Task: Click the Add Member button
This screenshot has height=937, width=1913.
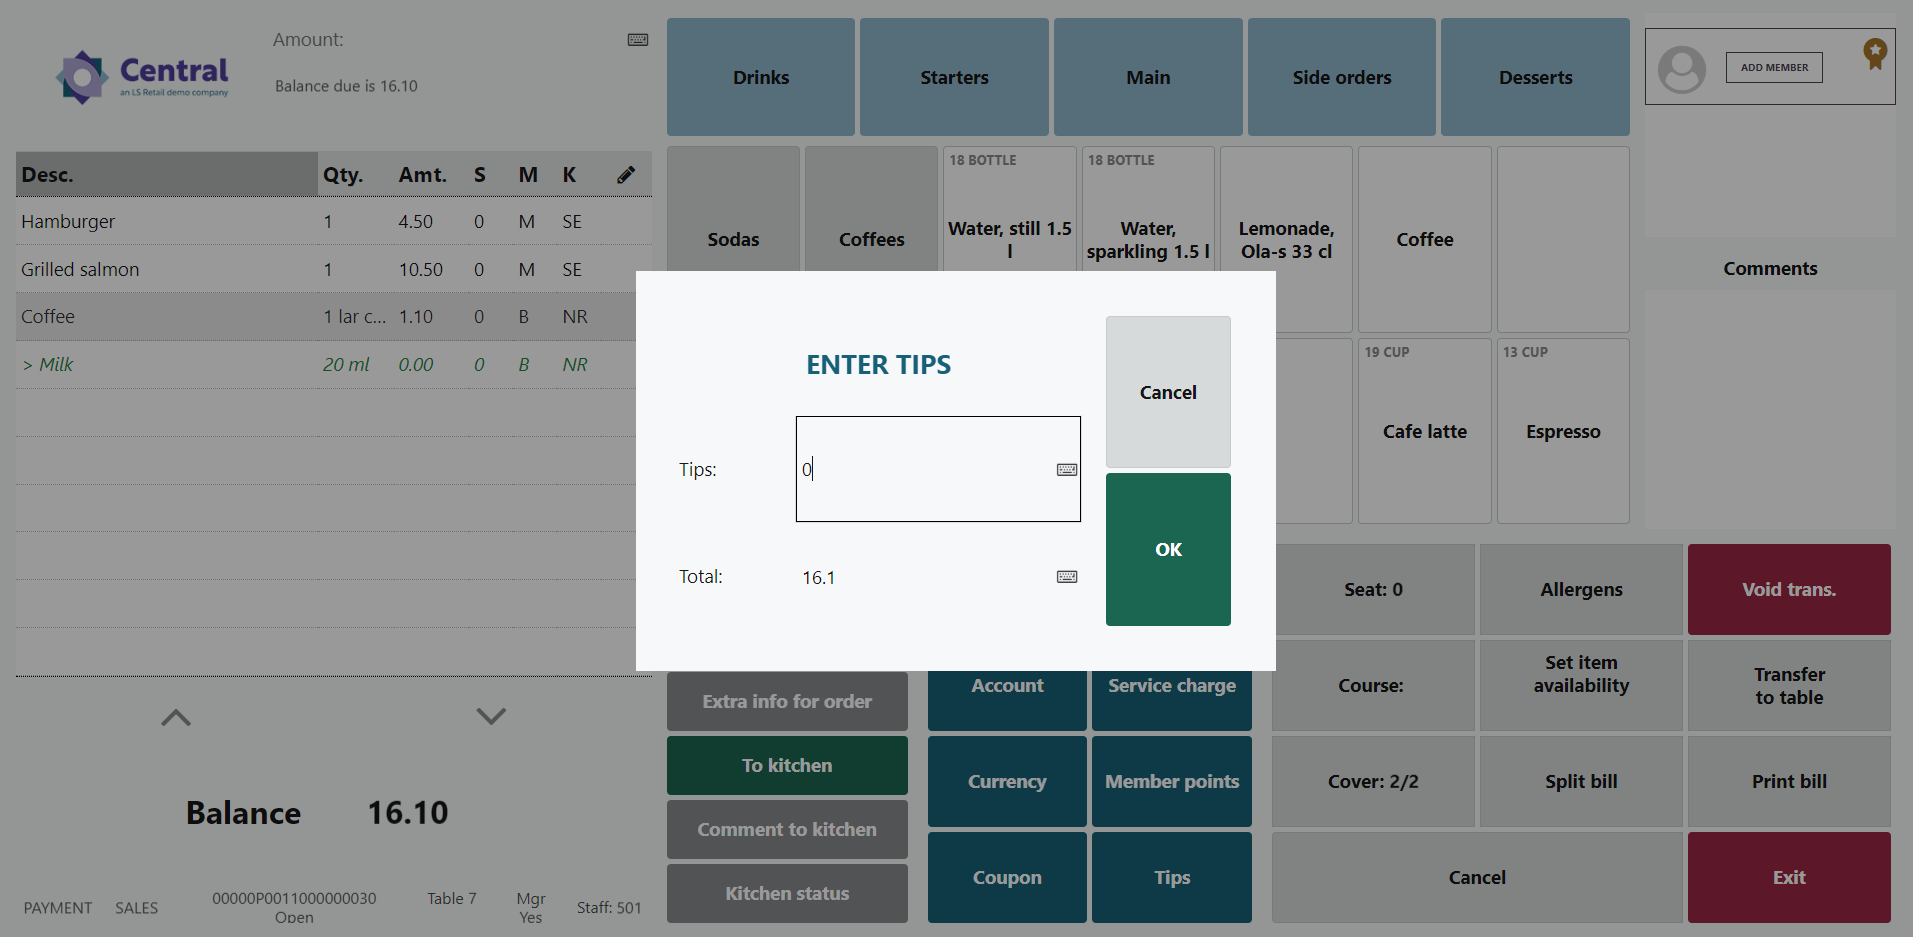Action: [1774, 68]
